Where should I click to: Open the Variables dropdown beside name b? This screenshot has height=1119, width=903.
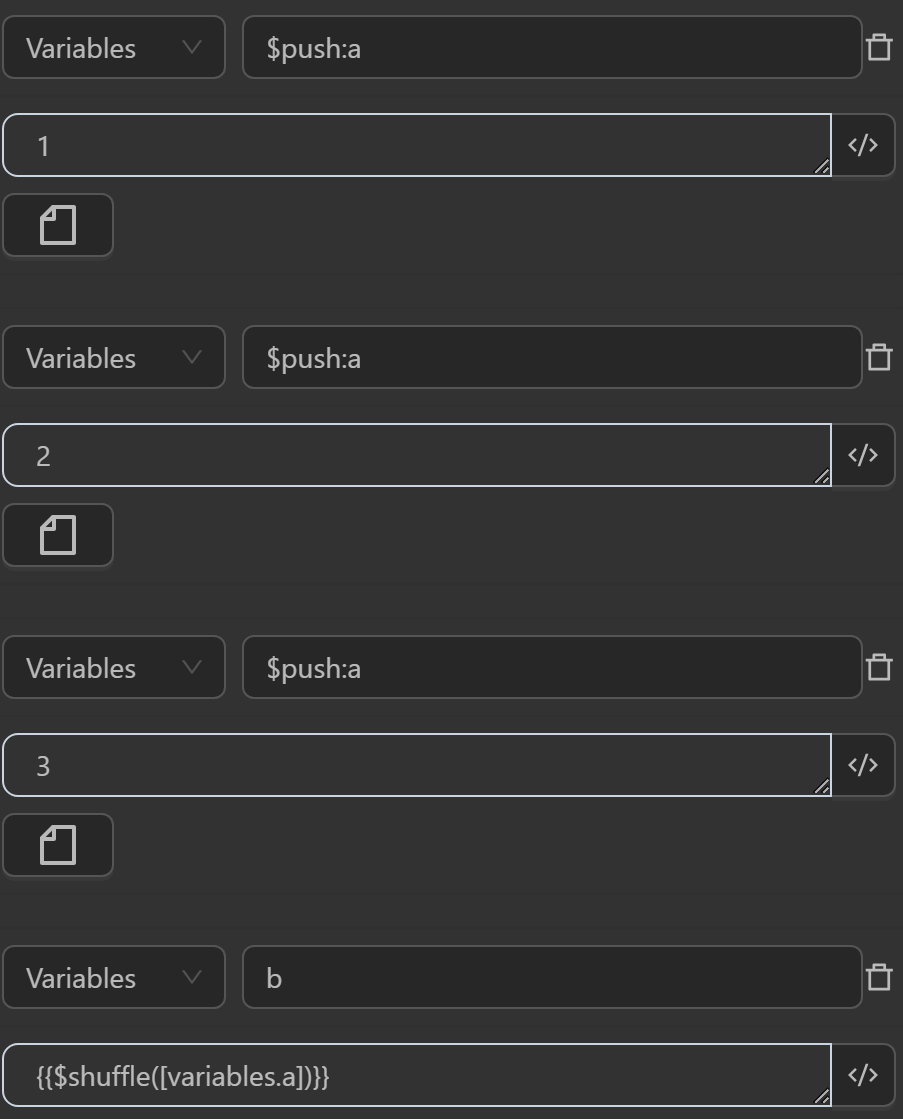[x=114, y=977]
